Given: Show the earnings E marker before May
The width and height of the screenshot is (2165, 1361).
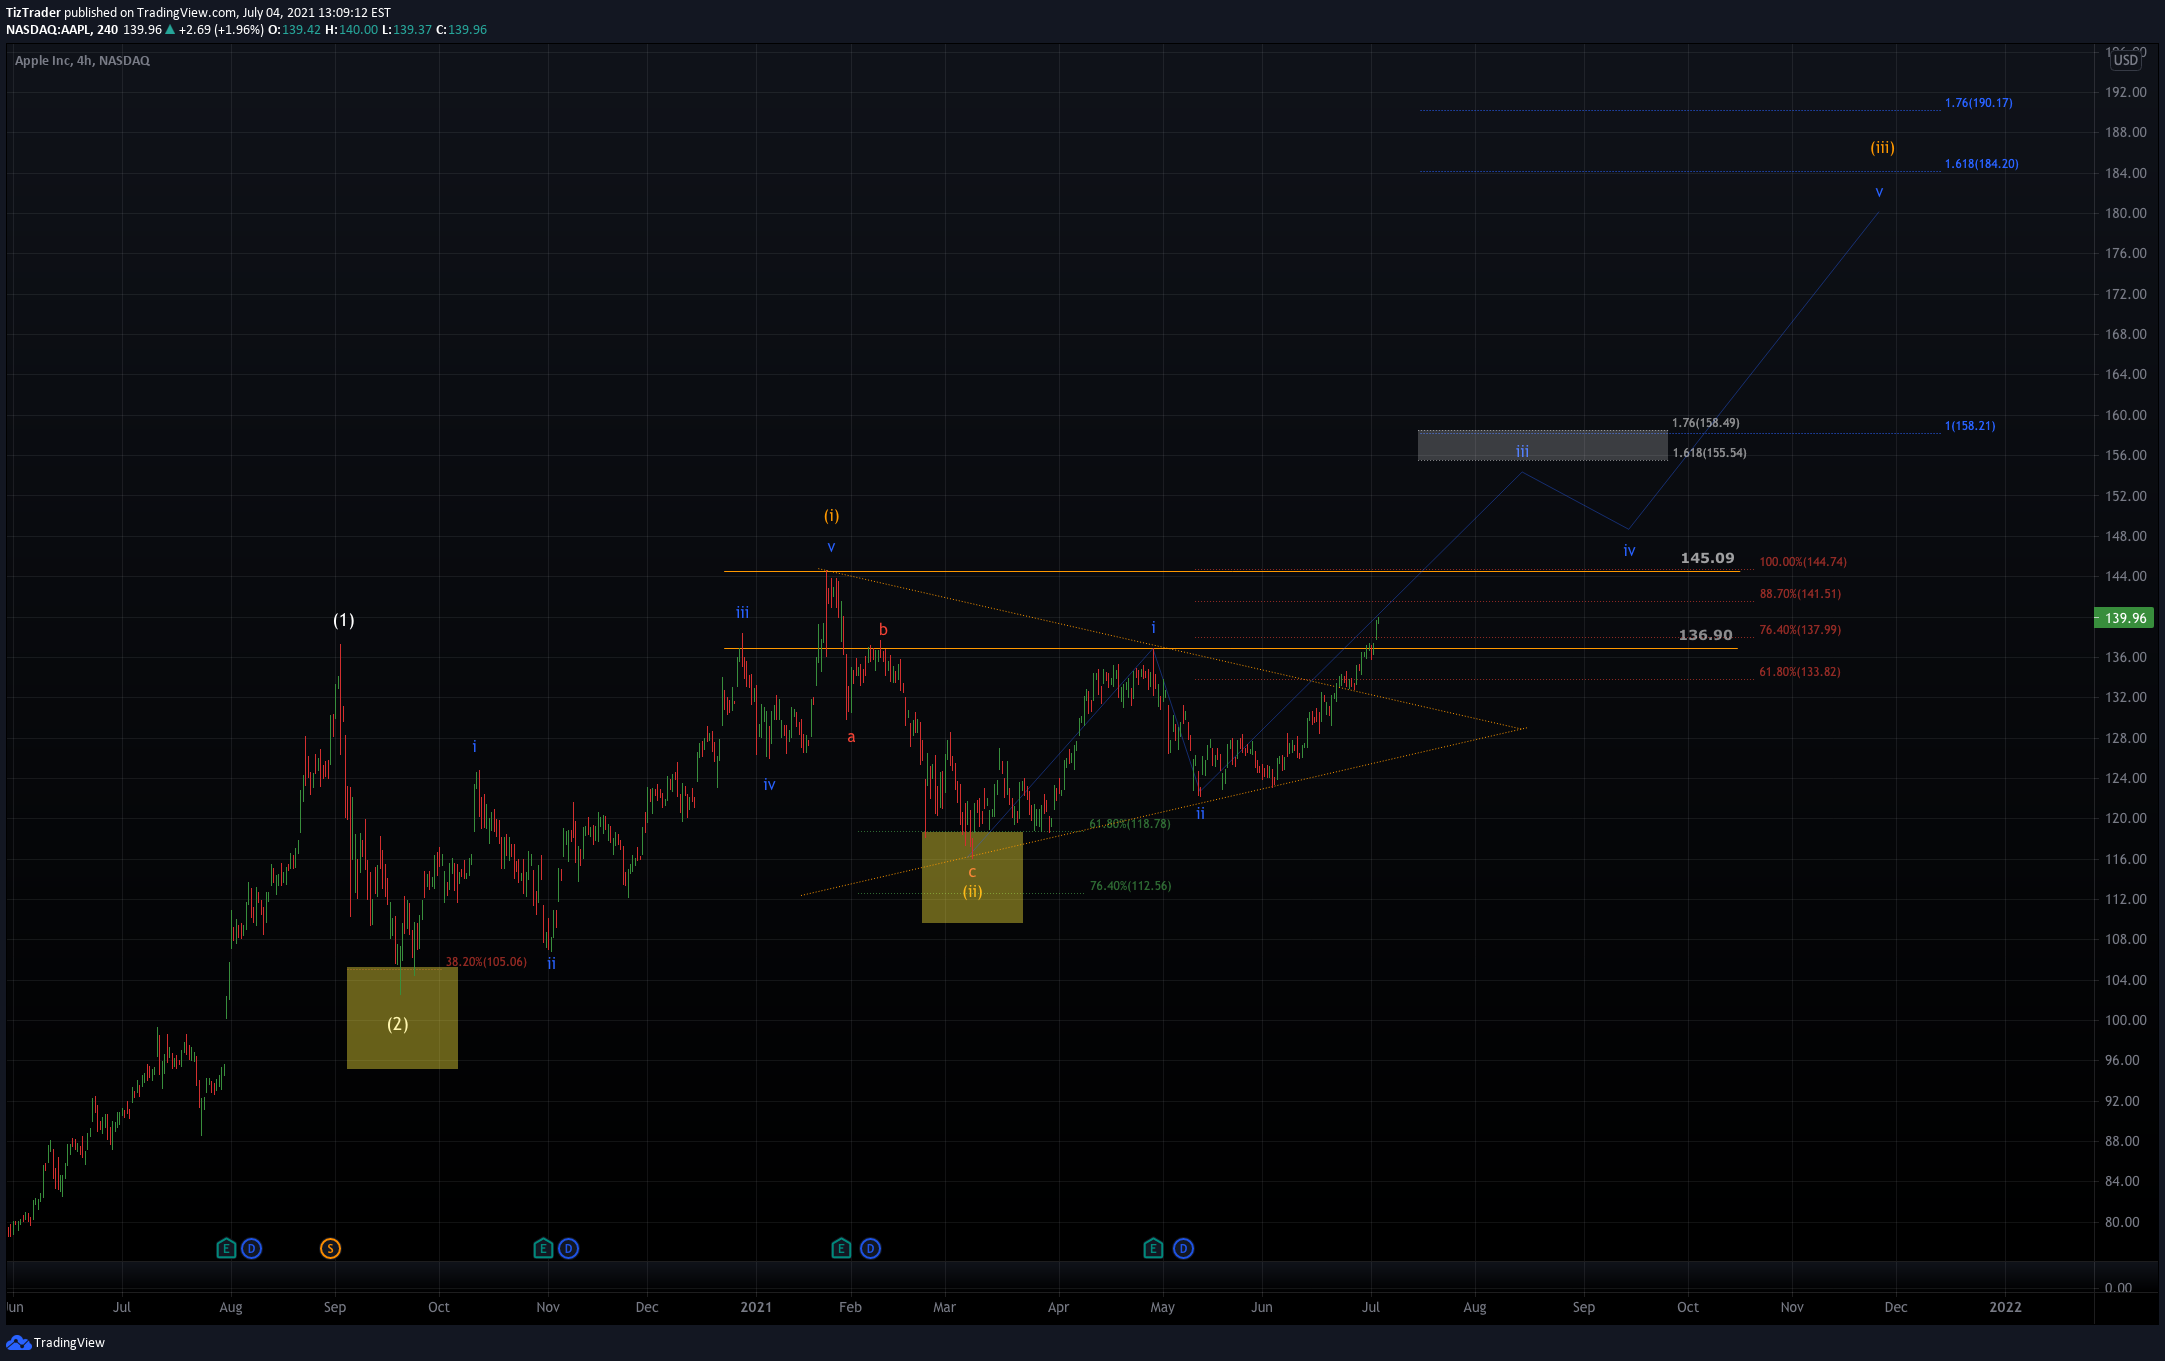Looking at the screenshot, I should [1153, 1248].
